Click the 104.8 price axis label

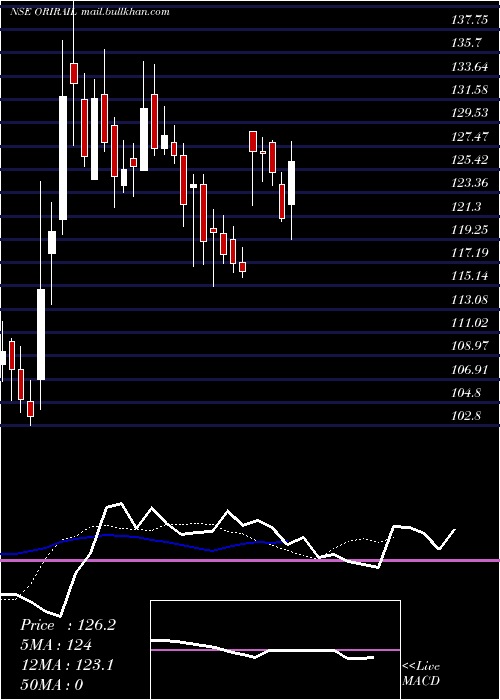pyautogui.click(x=466, y=393)
